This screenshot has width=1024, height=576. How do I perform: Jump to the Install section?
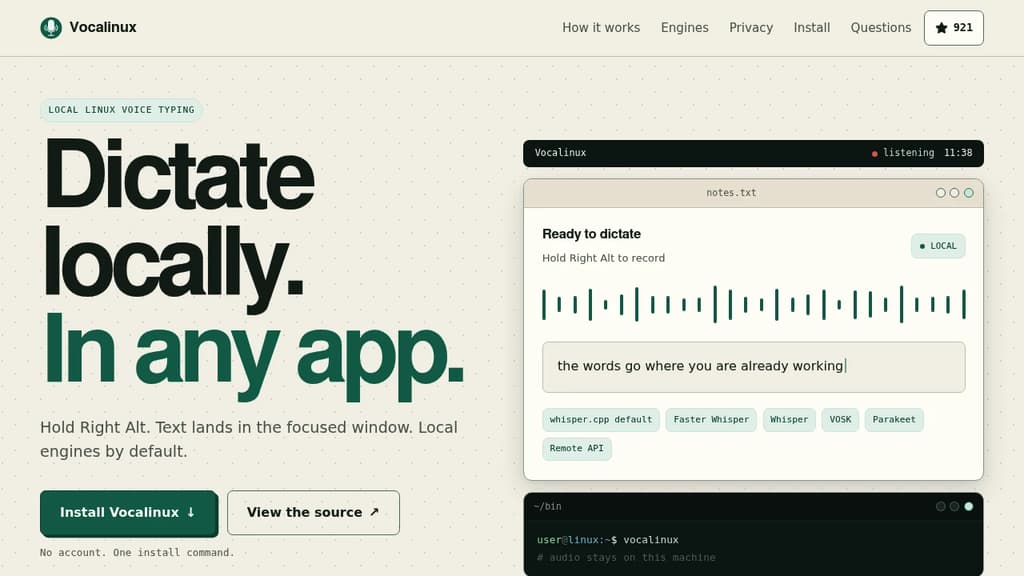(812, 27)
